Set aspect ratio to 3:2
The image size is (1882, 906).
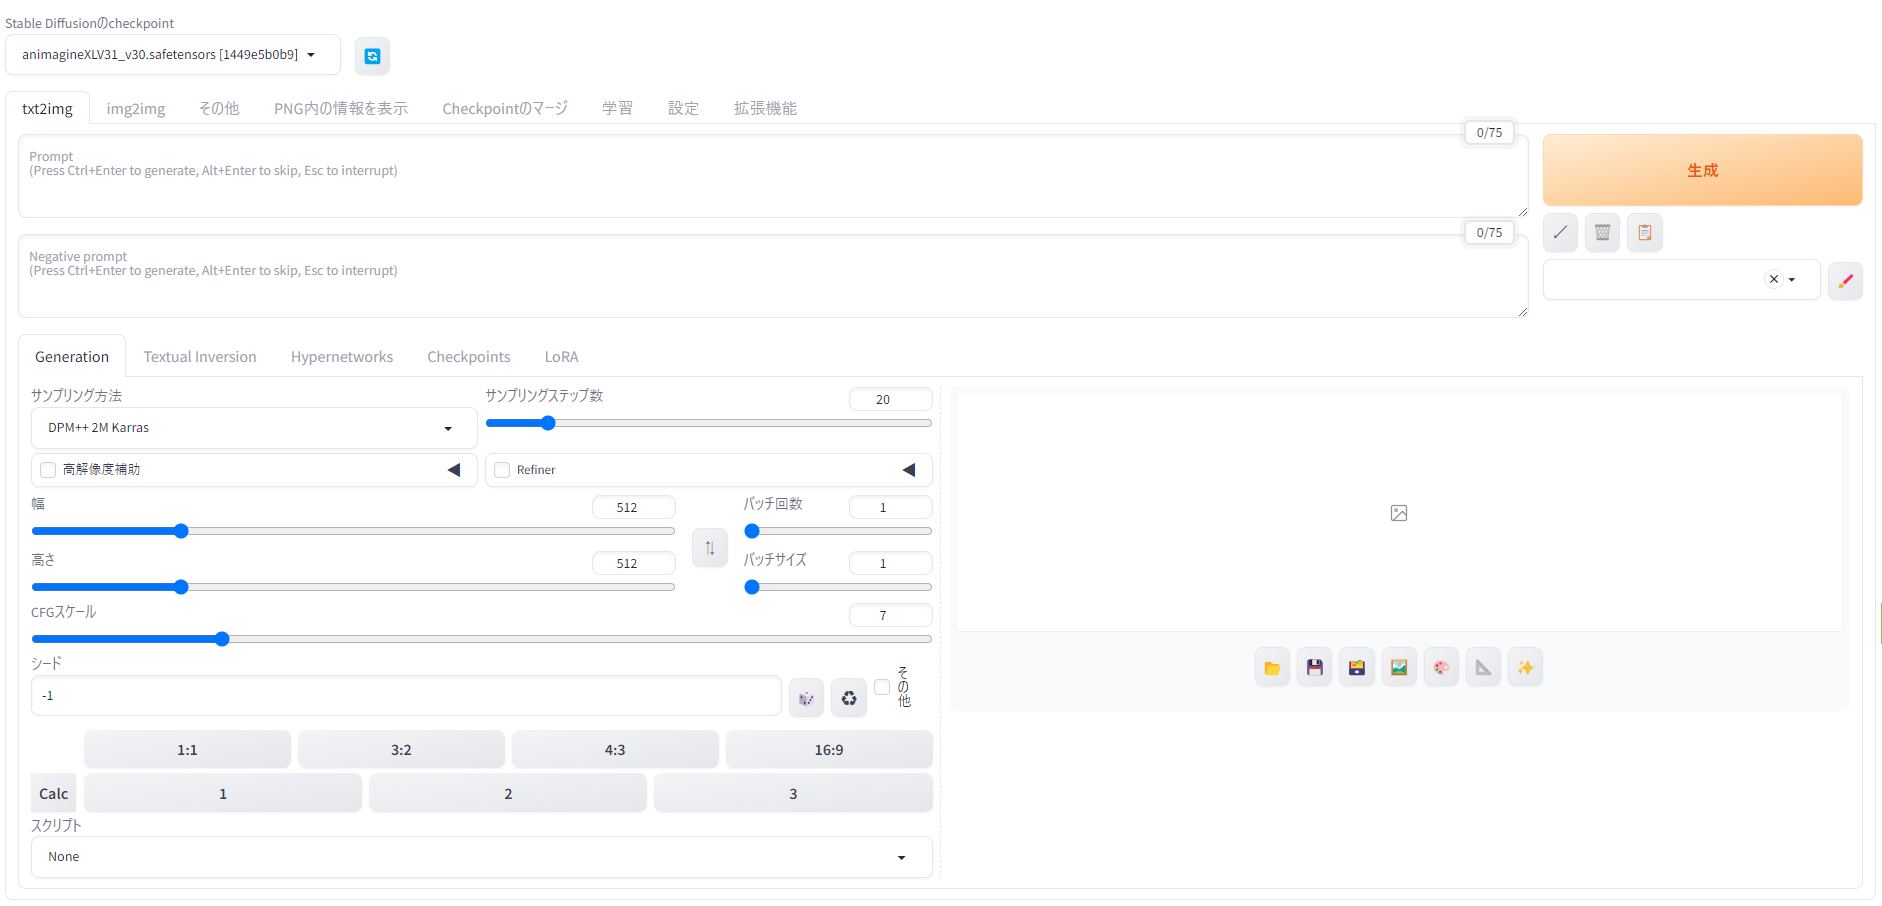(x=401, y=750)
